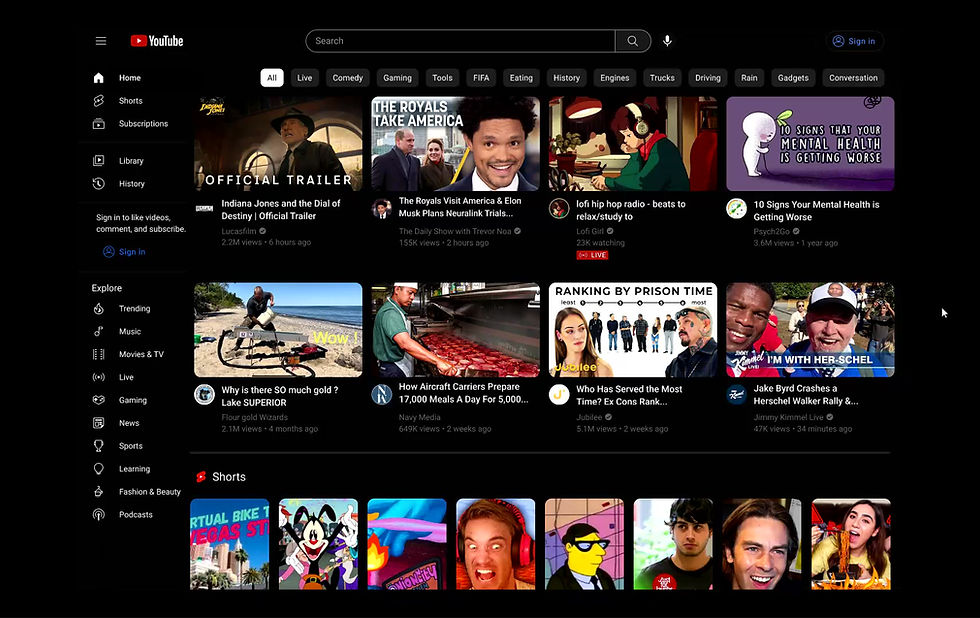The width and height of the screenshot is (980, 618).
Task: Start voice search with microphone icon
Action: click(x=668, y=41)
